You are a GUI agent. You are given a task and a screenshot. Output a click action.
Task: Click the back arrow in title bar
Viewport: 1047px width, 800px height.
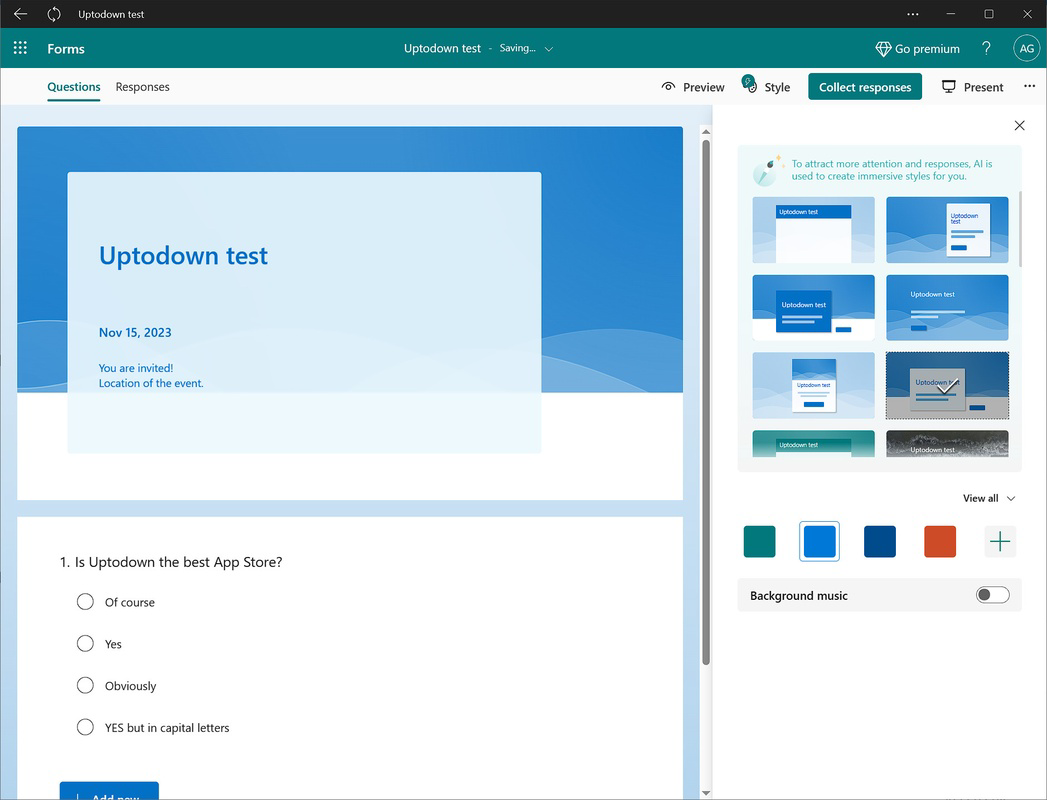[x=21, y=14]
